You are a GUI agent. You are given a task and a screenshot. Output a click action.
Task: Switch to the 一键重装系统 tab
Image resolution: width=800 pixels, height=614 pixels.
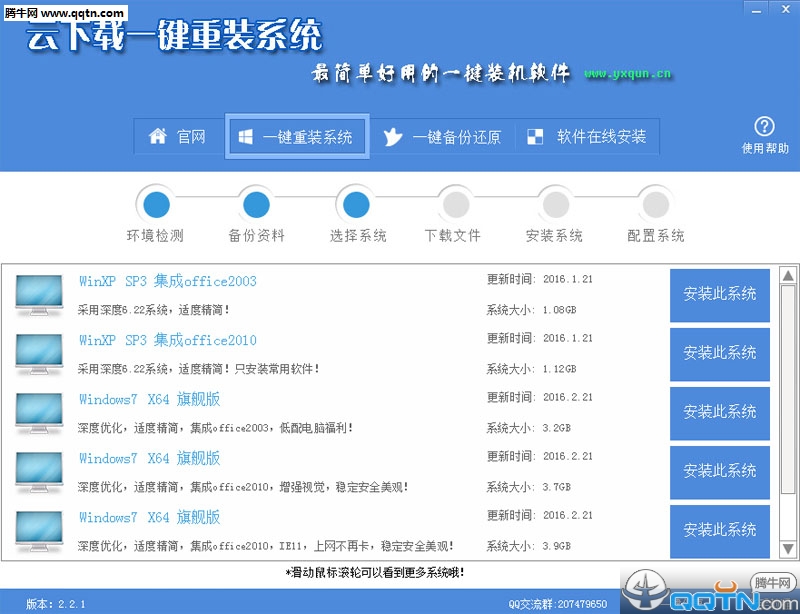(298, 137)
